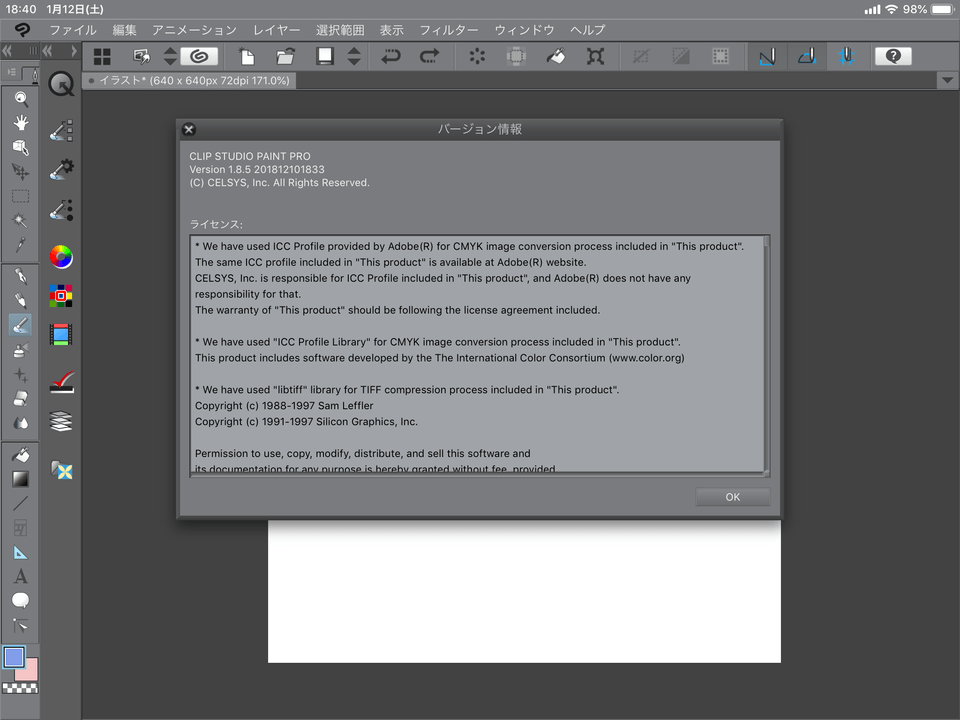Select the Blend tool
Image resolution: width=960 pixels, height=720 pixels.
(x=21, y=423)
